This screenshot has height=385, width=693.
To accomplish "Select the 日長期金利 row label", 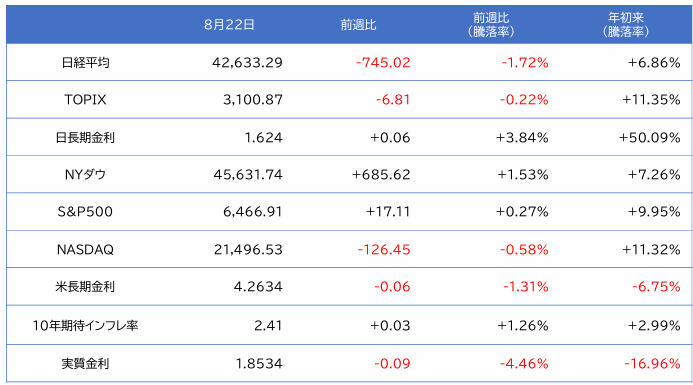I will pos(85,137).
